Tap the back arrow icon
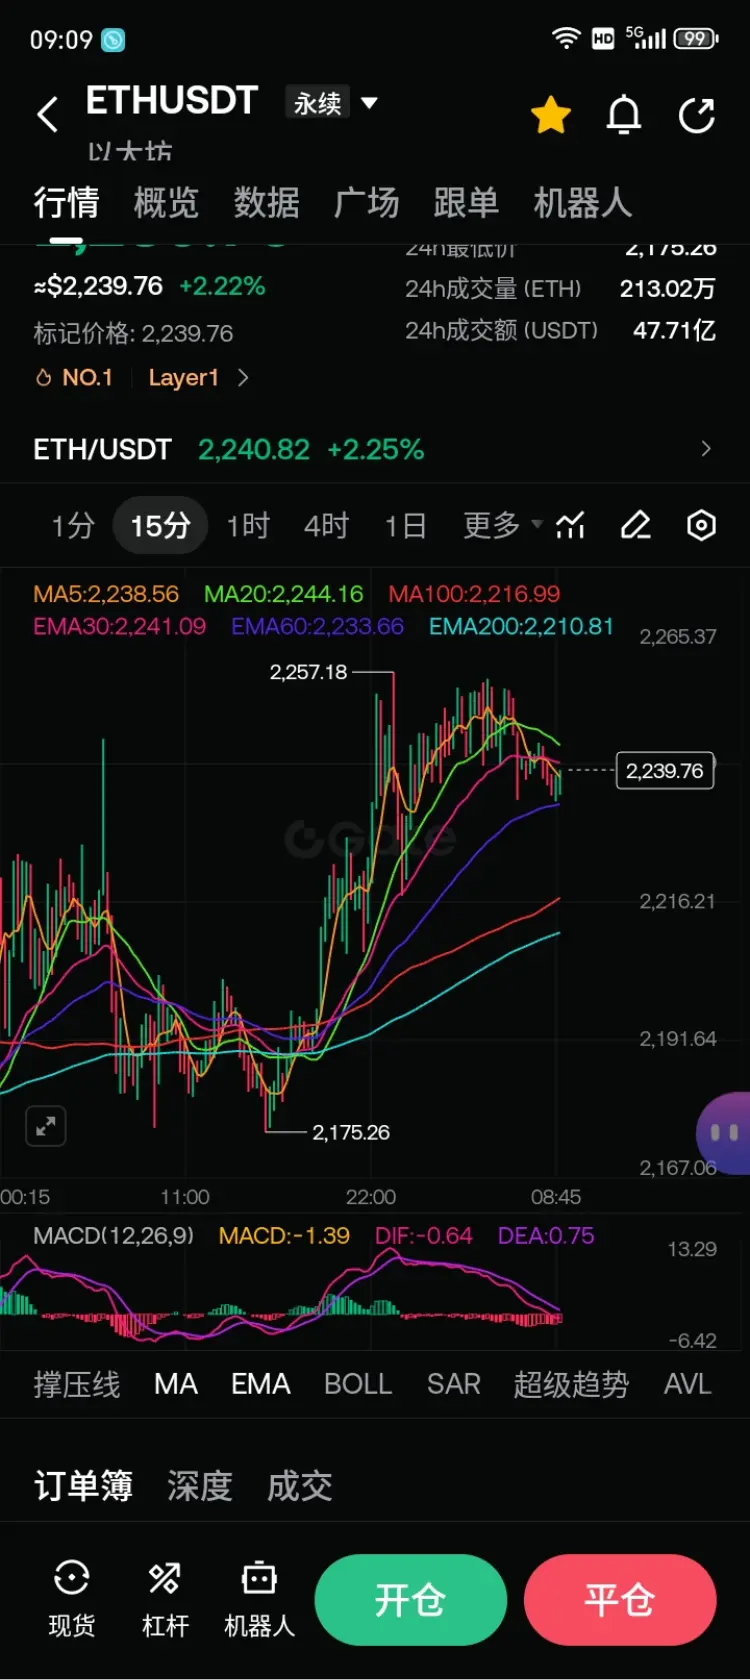 click(47, 114)
